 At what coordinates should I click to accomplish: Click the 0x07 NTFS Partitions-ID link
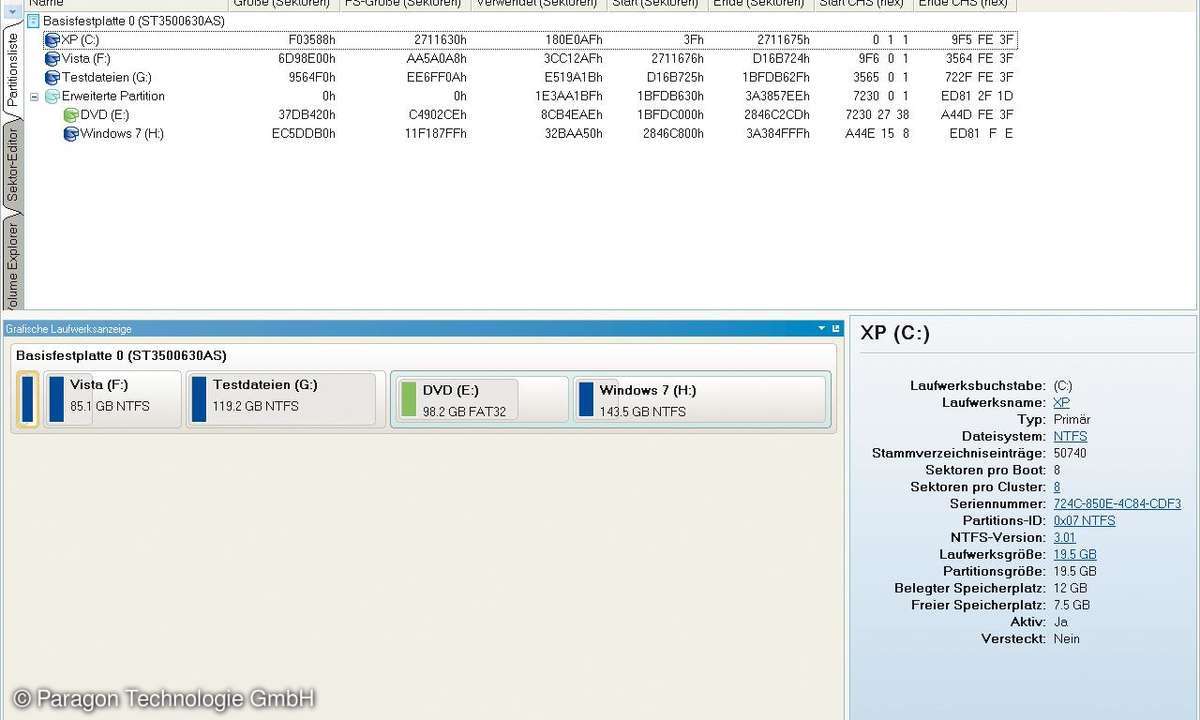(1084, 521)
